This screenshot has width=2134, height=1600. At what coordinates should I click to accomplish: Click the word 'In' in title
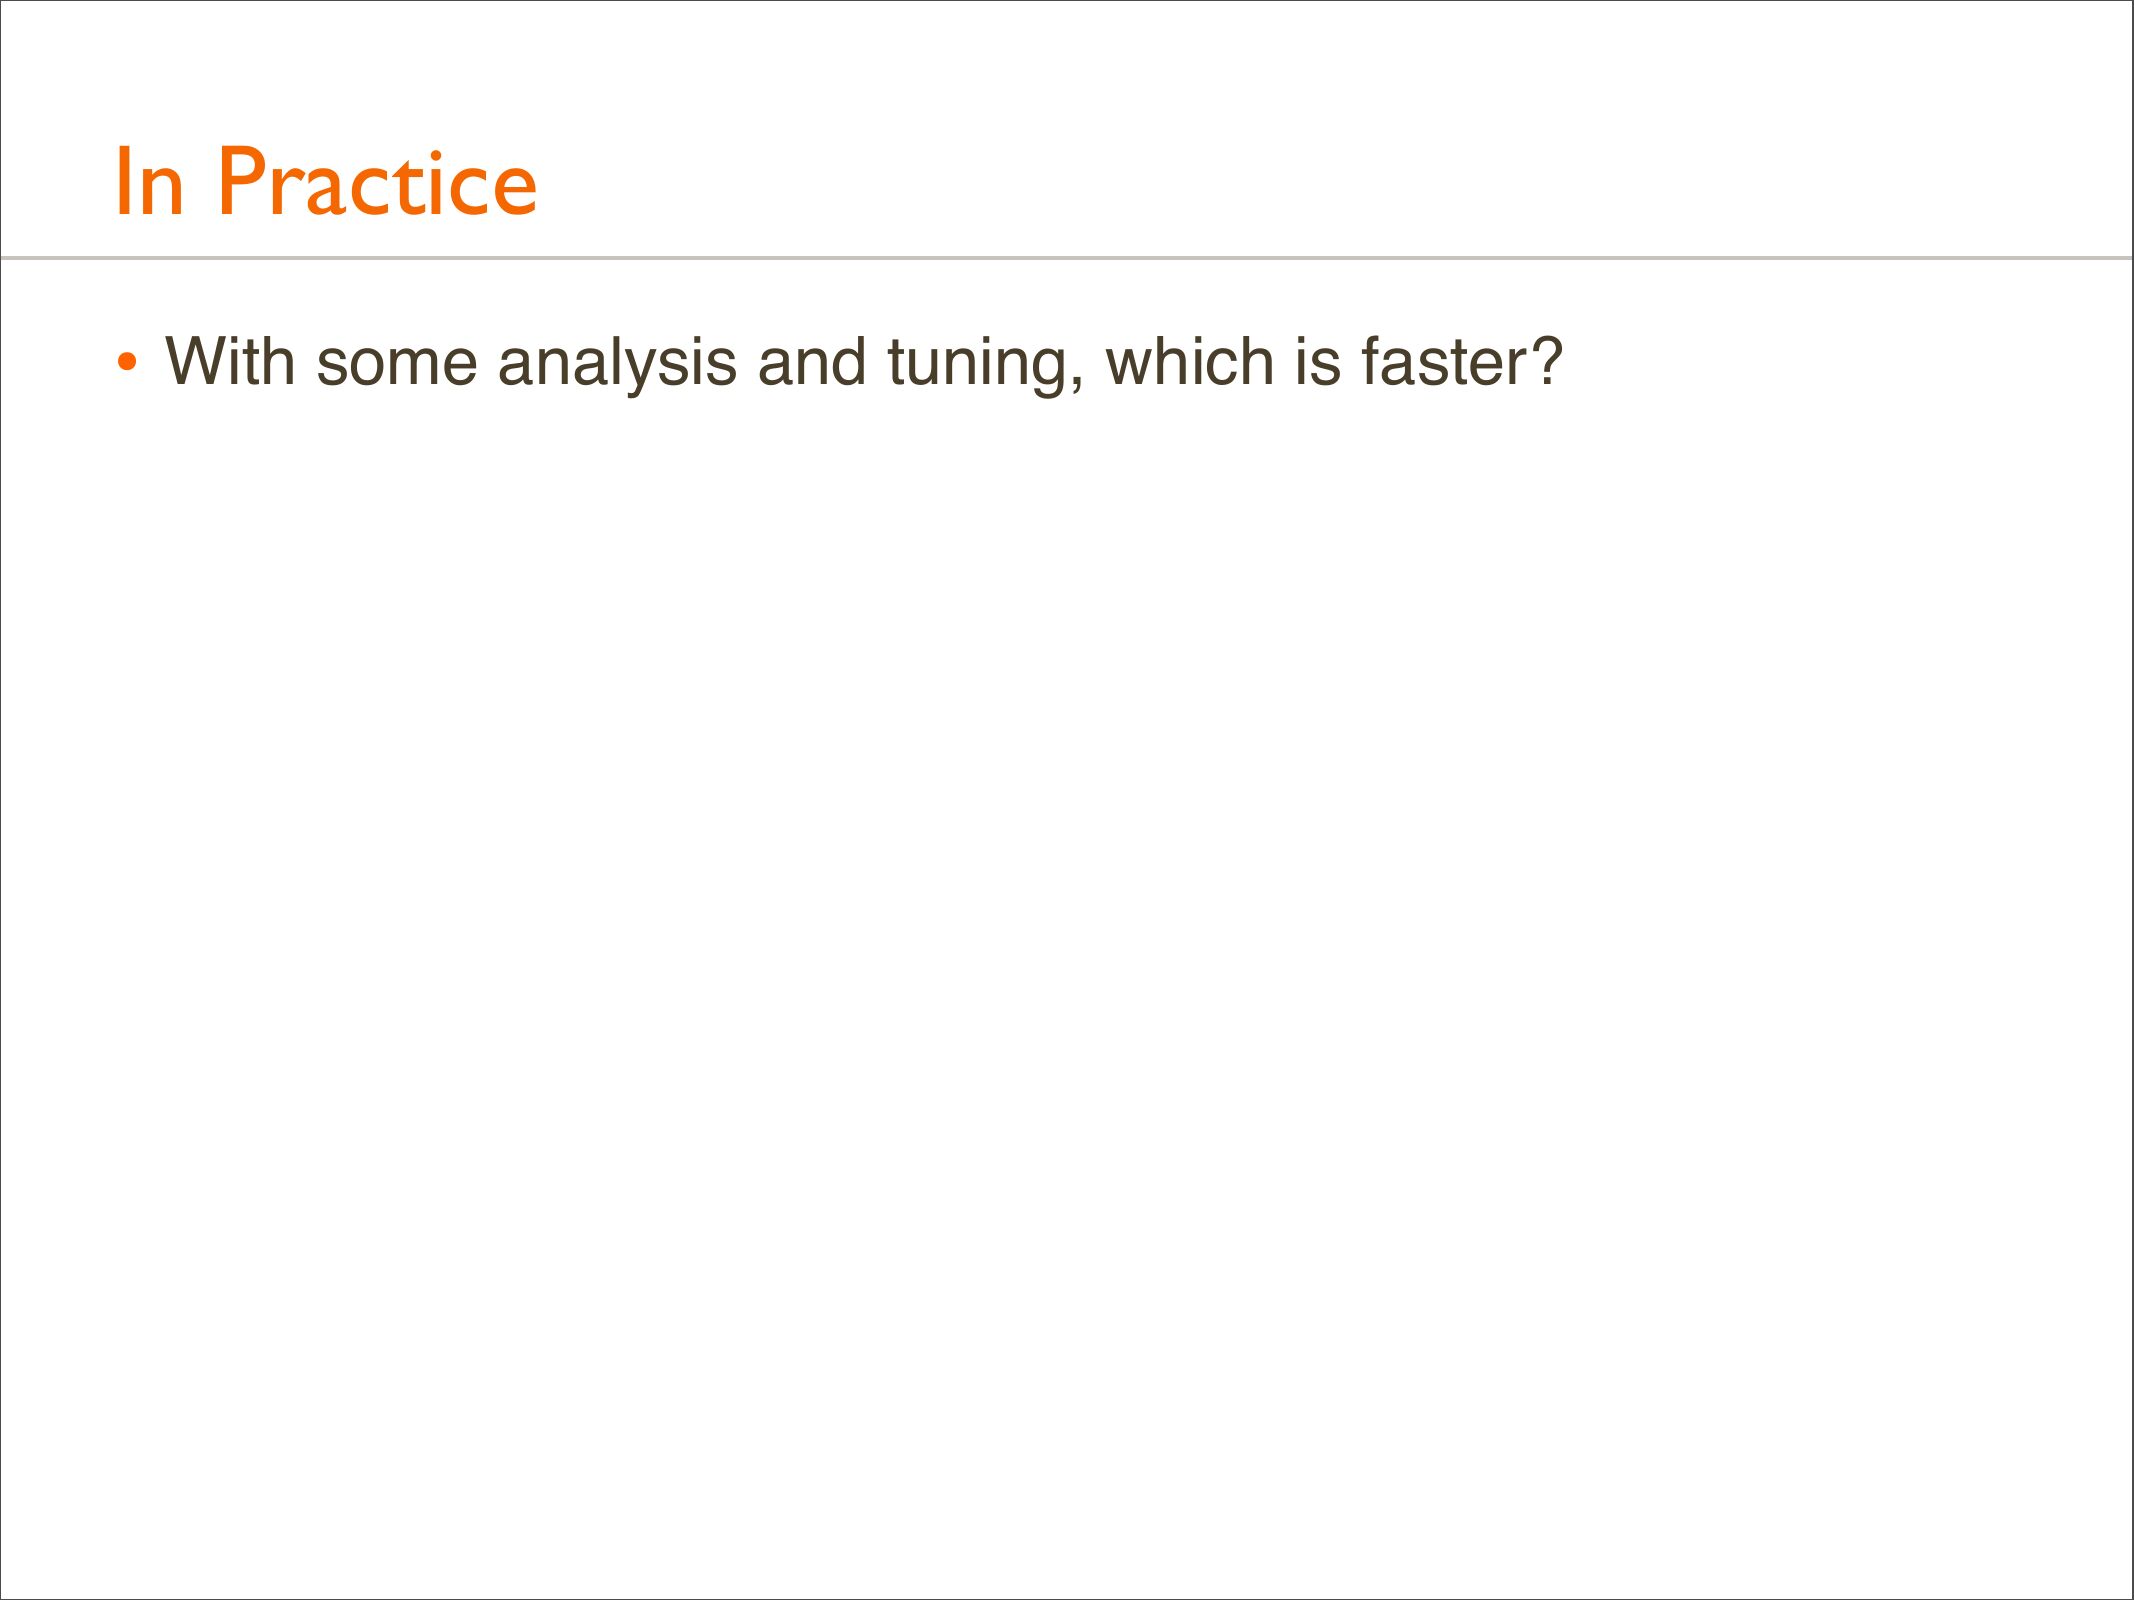pos(149,184)
